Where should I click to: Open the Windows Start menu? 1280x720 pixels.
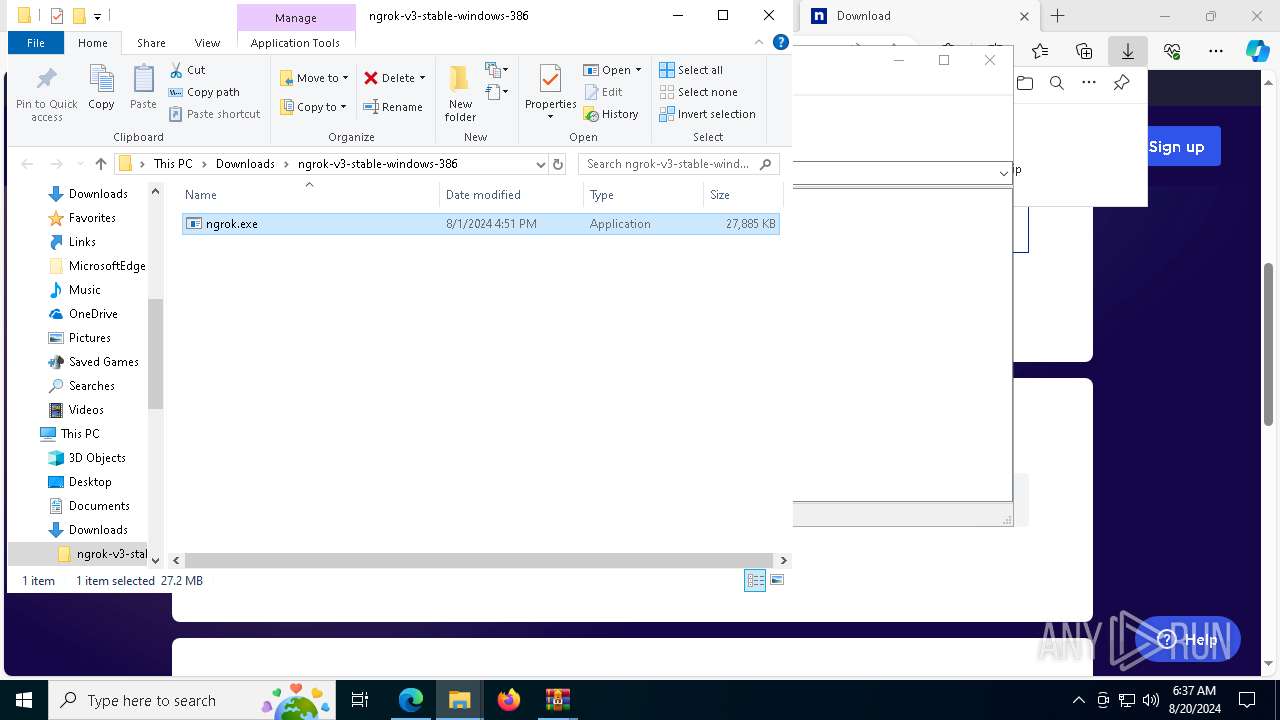[x=24, y=700]
